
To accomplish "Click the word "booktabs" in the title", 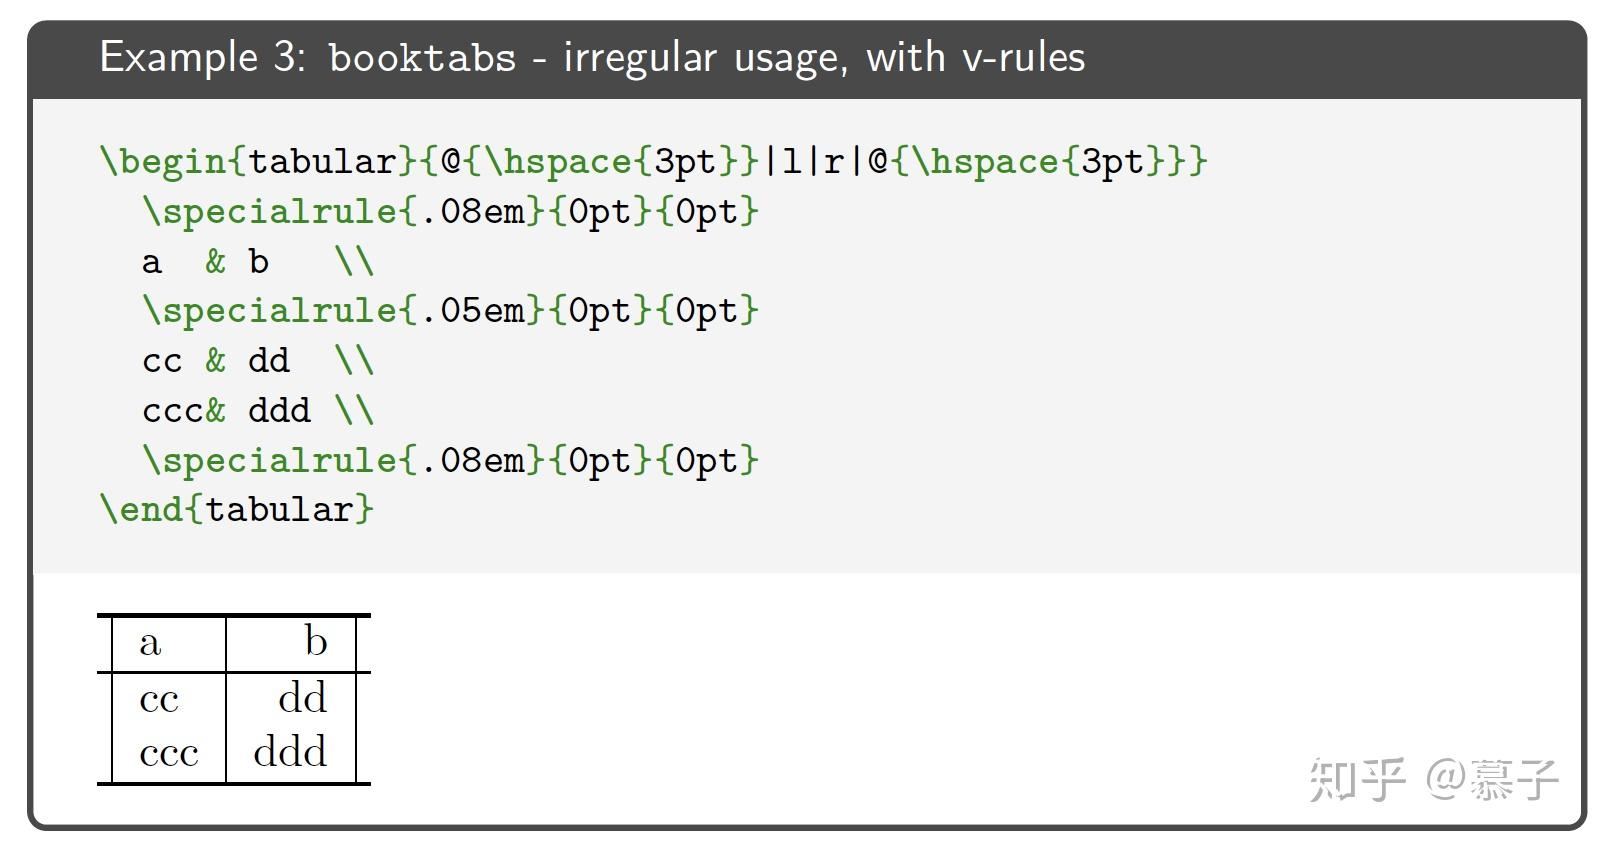I will click(422, 58).
